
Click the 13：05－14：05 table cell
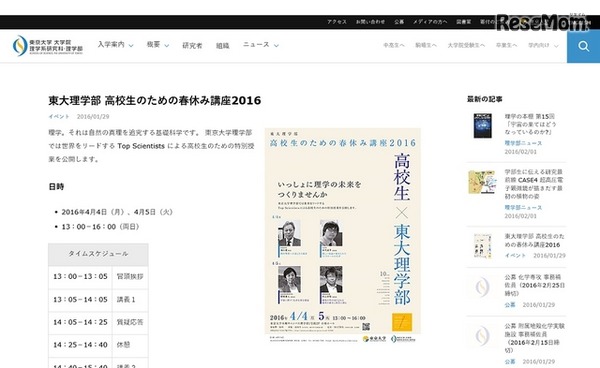[x=80, y=300]
